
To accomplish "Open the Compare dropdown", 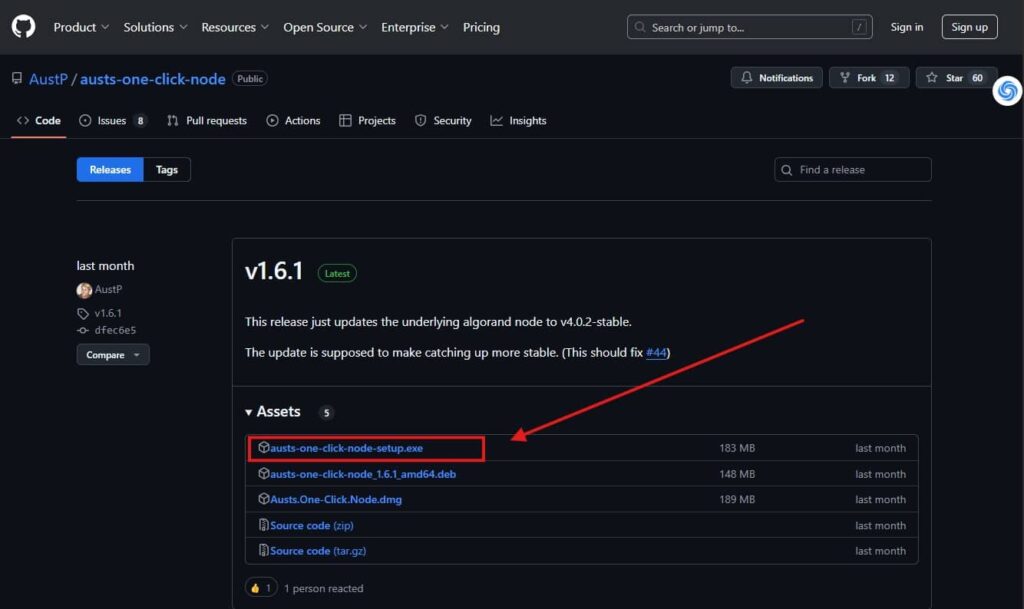I will (x=112, y=355).
